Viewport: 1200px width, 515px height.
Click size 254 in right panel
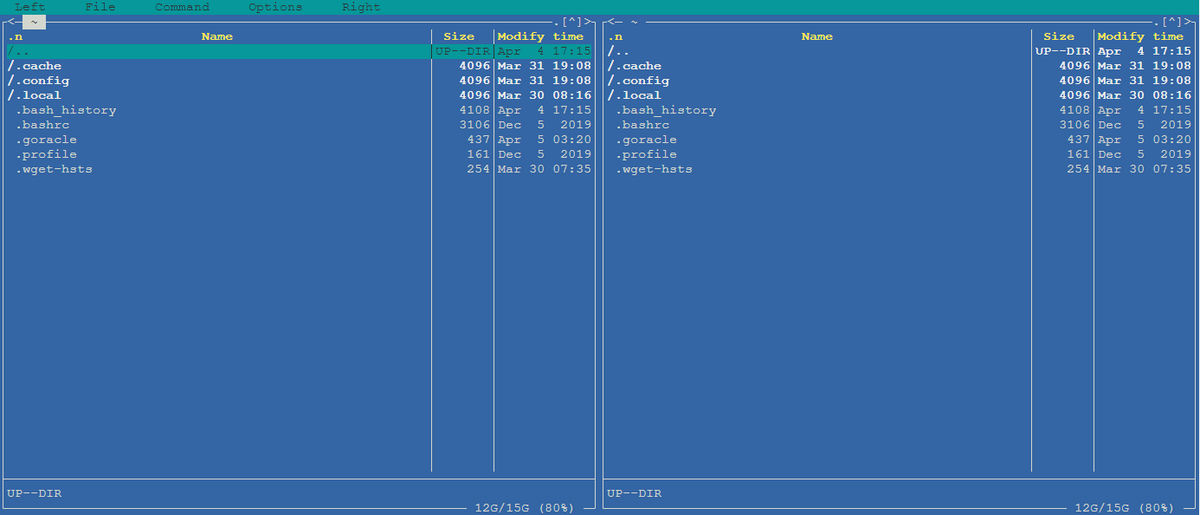click(1079, 169)
